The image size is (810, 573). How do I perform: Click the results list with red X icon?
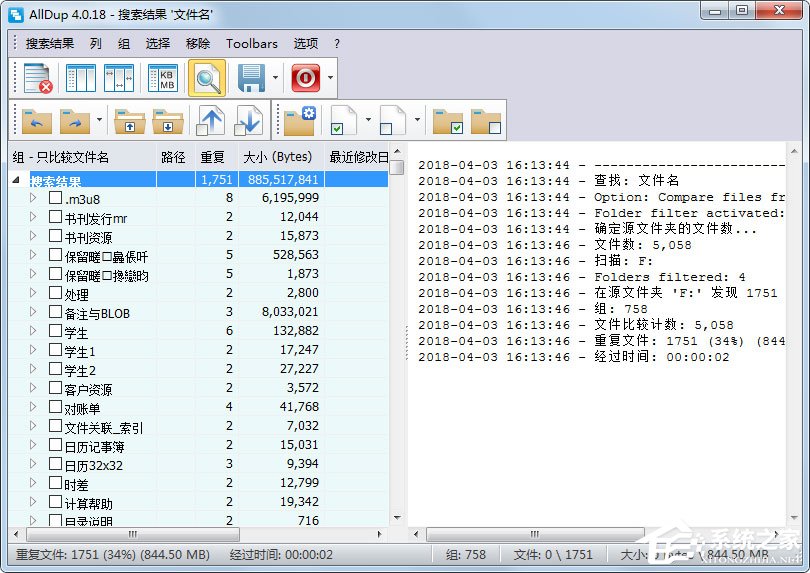37,78
